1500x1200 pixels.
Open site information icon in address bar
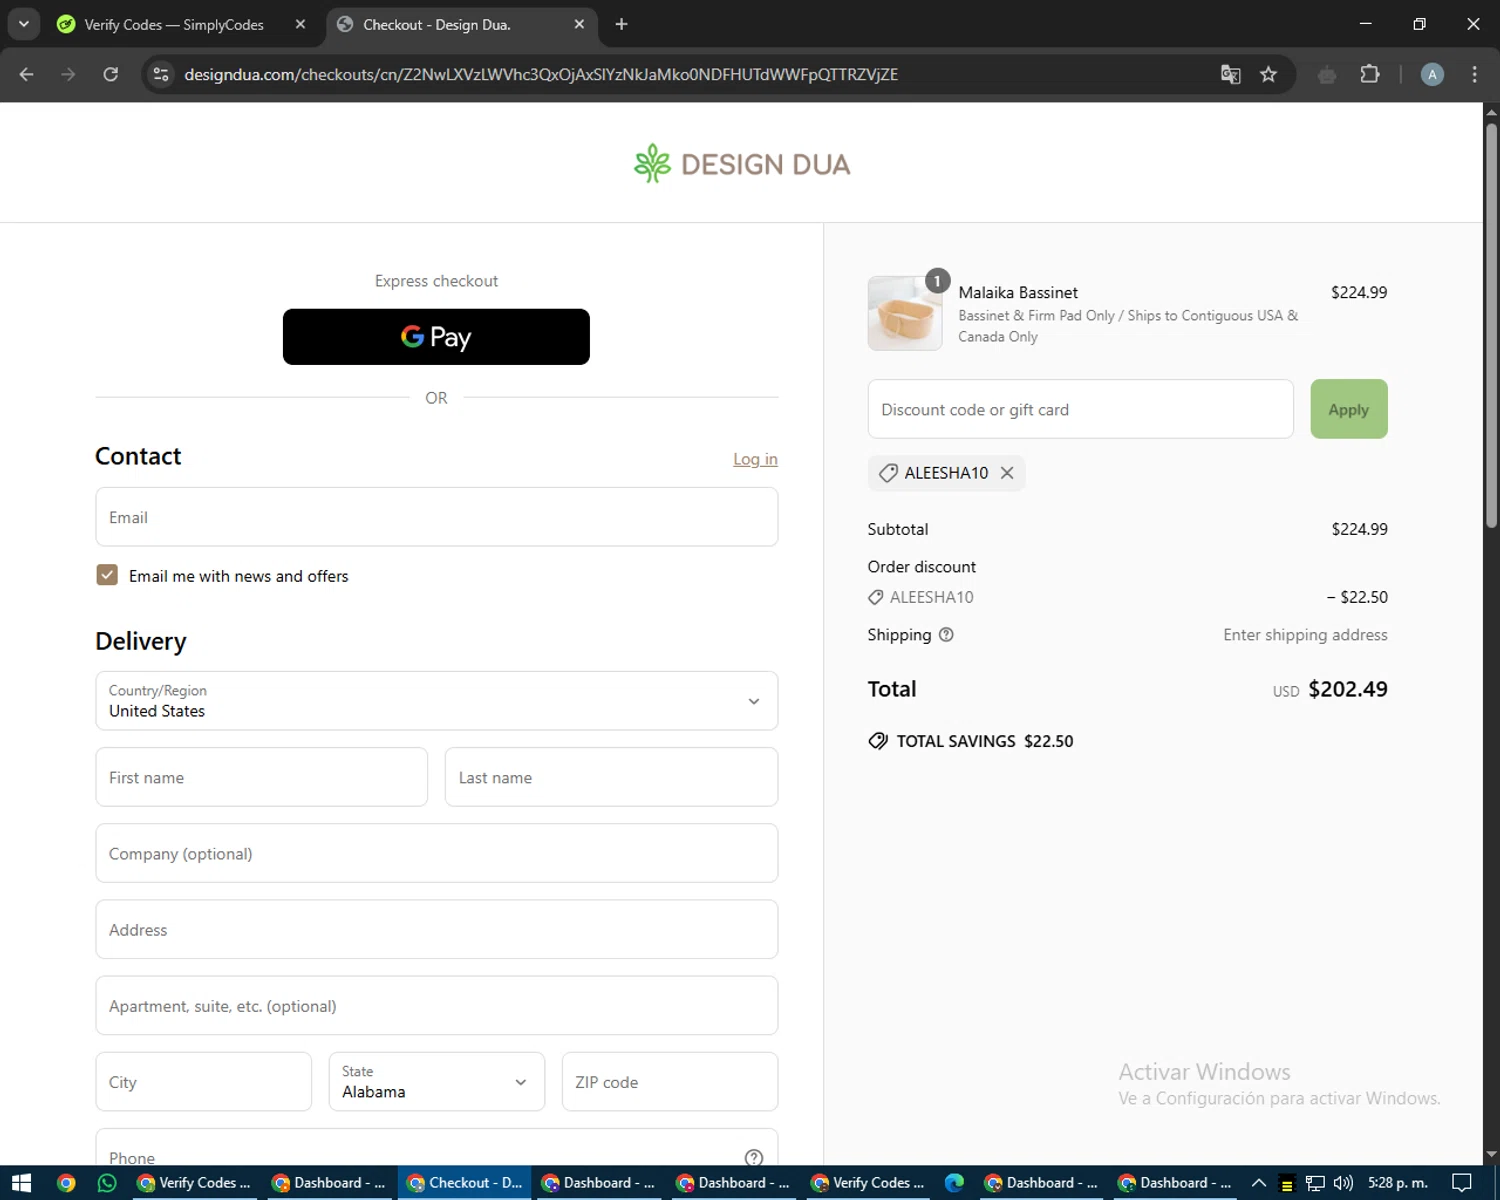tap(161, 74)
